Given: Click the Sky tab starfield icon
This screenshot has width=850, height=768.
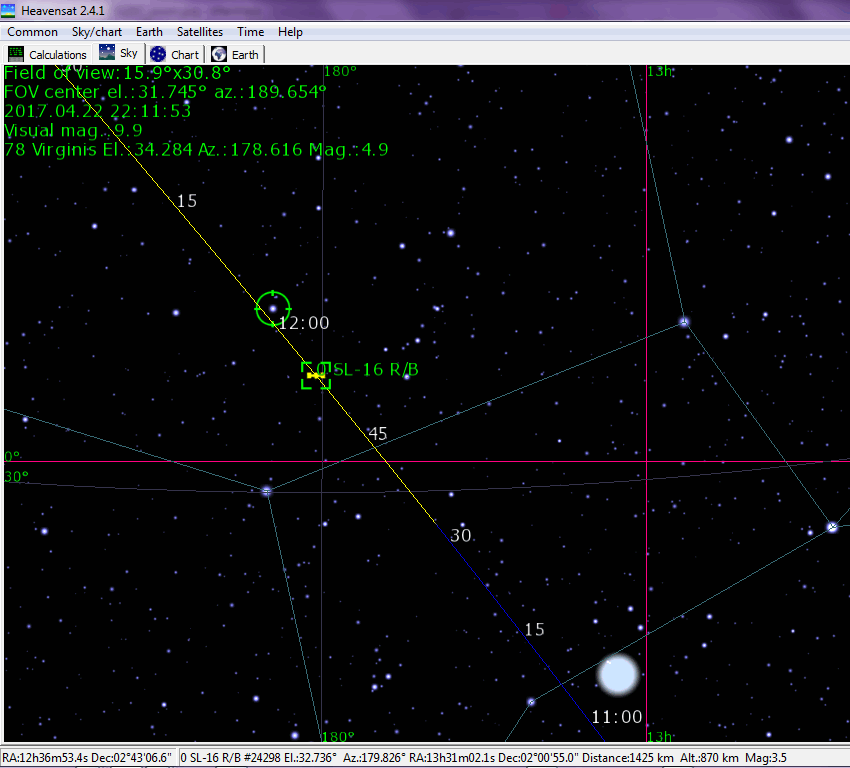Looking at the screenshot, I should click(106, 53).
